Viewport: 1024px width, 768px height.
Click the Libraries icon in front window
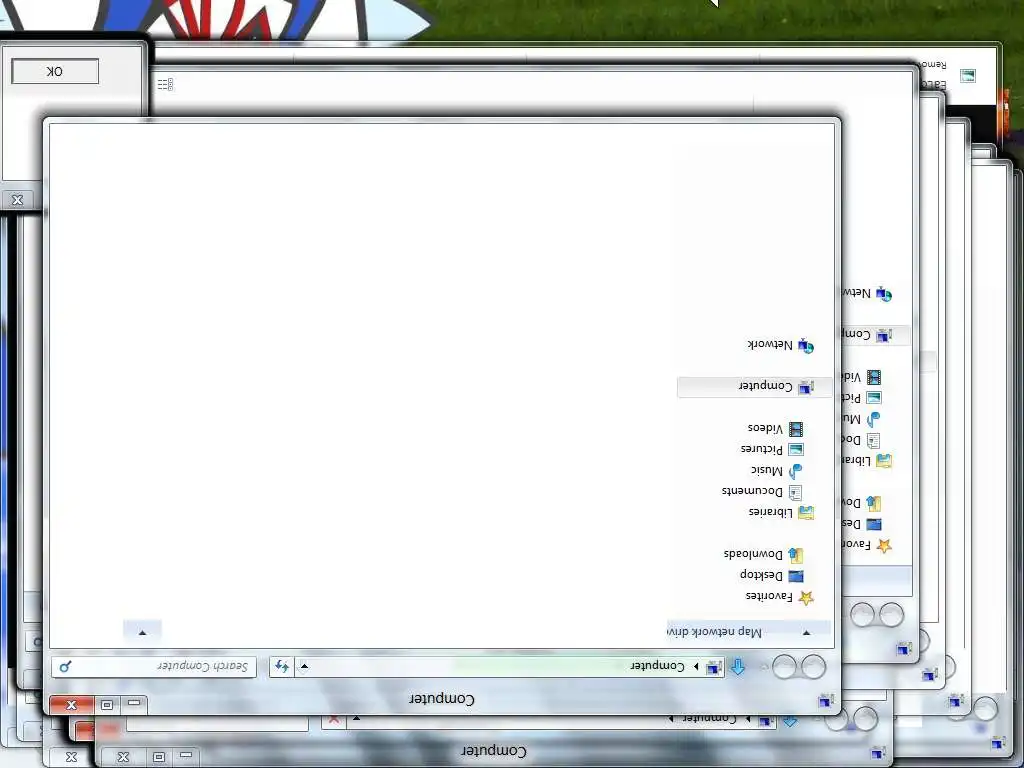806,513
